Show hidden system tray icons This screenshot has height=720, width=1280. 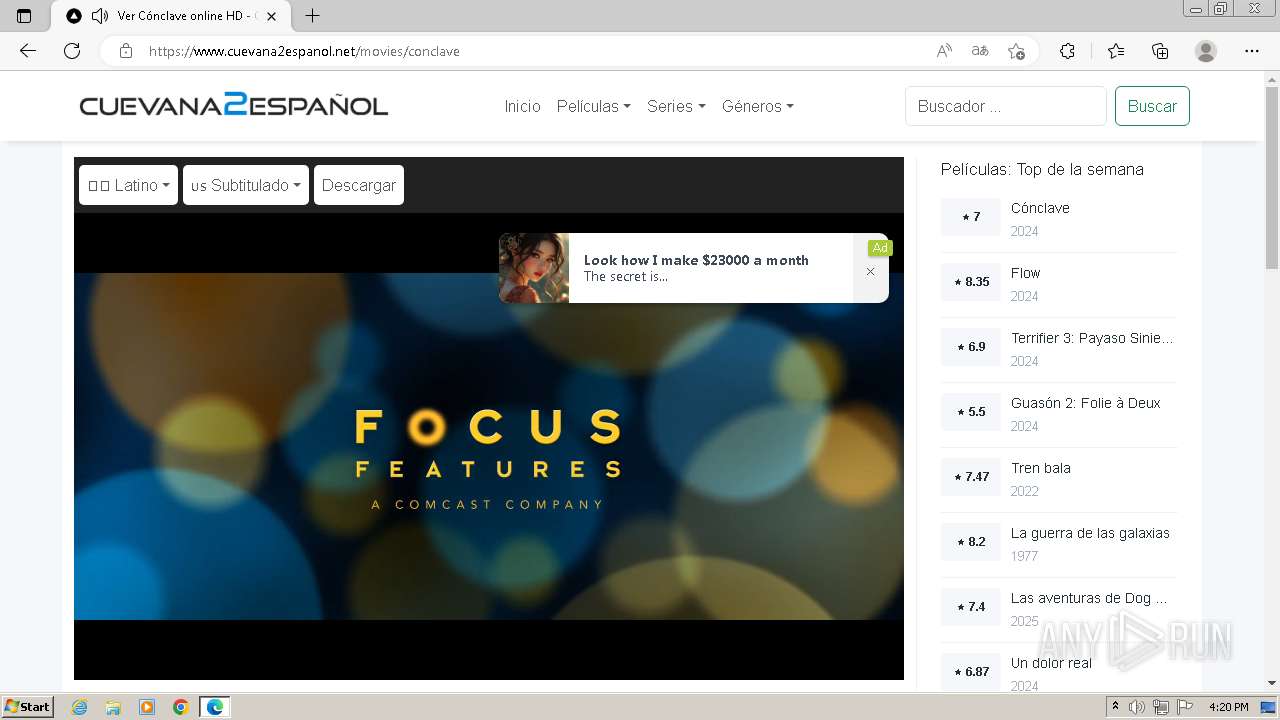pyautogui.click(x=1116, y=707)
